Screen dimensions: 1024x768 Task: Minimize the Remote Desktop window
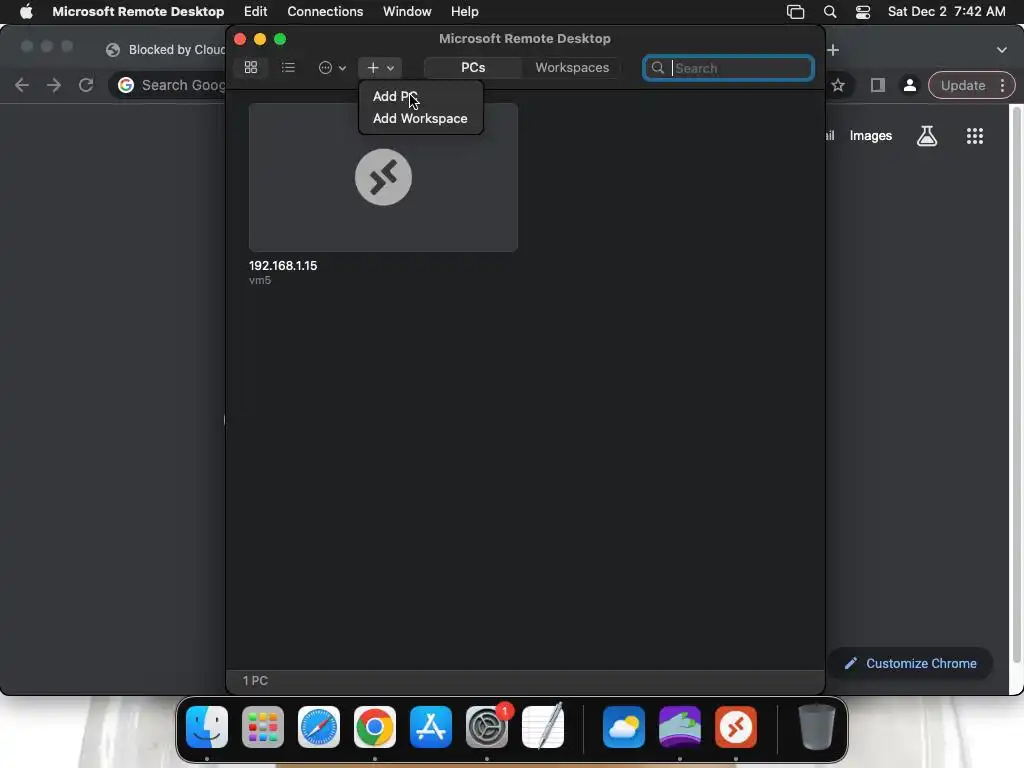tap(260, 39)
